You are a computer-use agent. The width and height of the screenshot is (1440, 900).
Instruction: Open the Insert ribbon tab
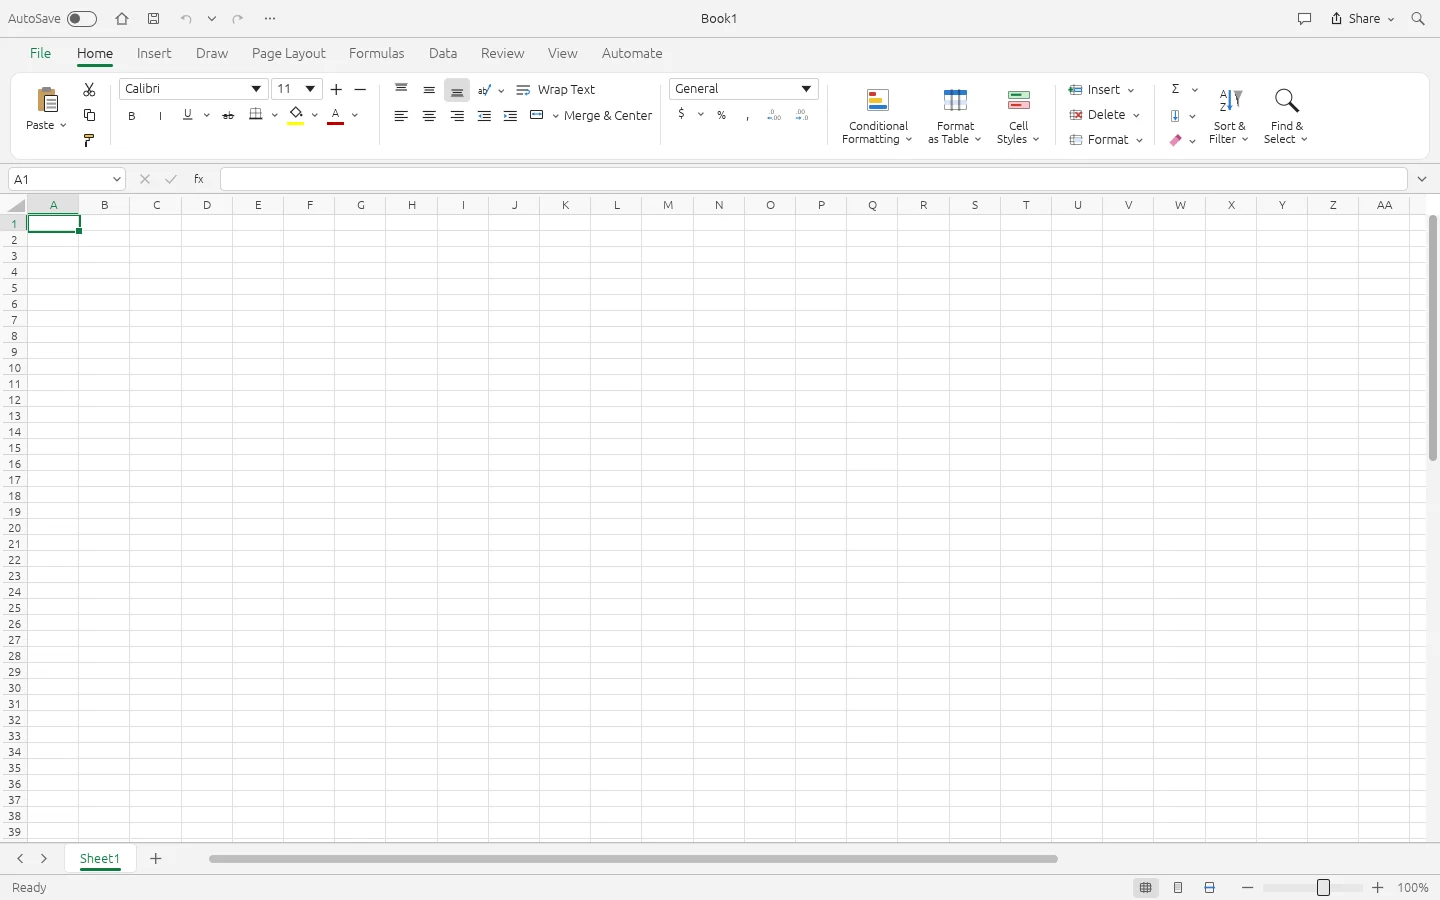point(154,54)
